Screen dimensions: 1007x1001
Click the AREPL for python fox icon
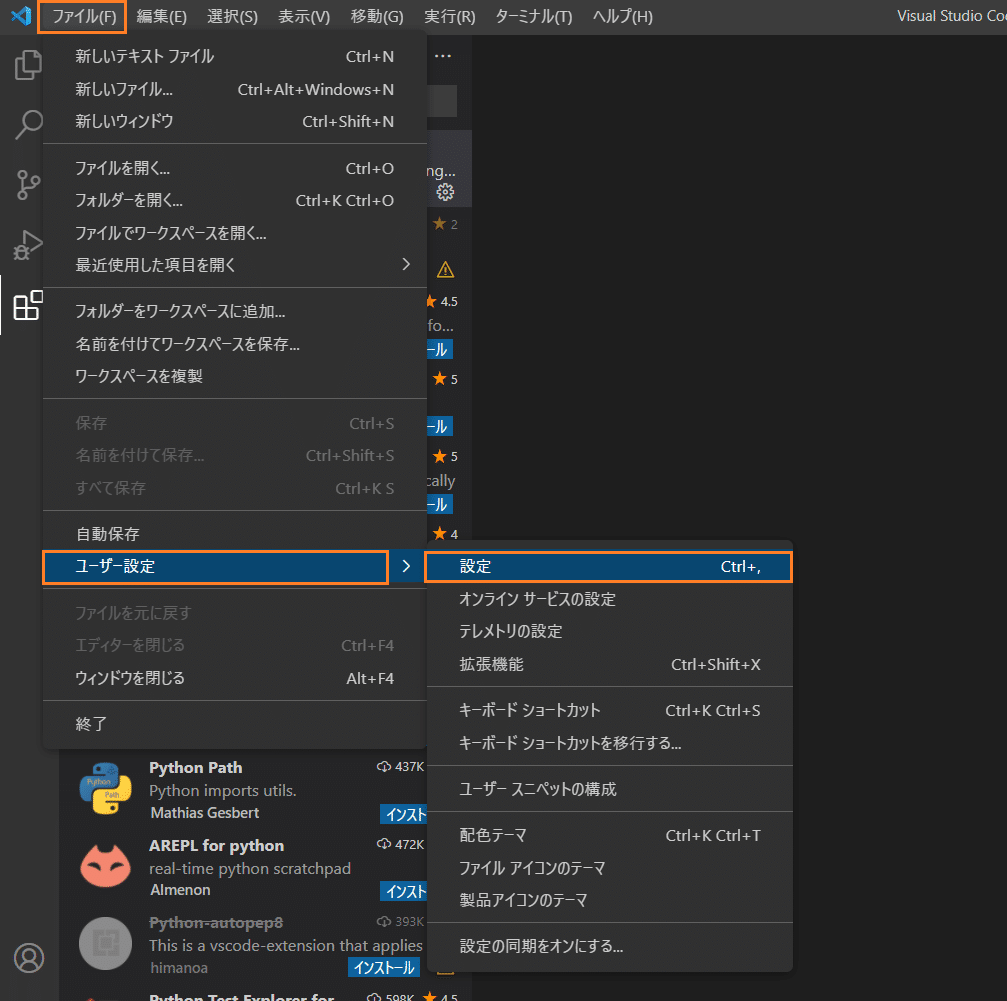pos(105,866)
